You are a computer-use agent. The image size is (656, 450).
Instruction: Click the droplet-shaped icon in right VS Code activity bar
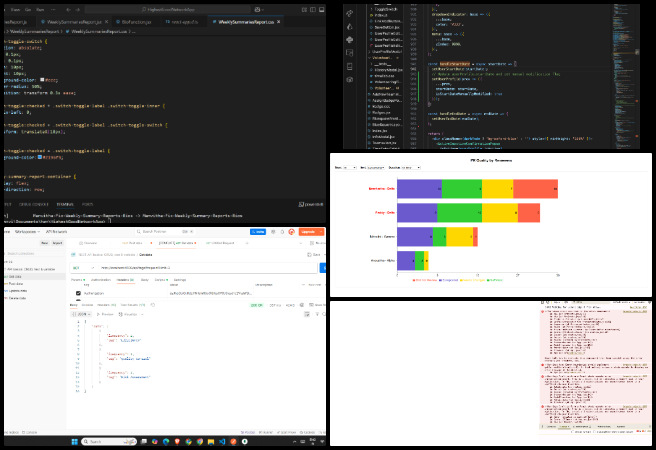point(349,27)
